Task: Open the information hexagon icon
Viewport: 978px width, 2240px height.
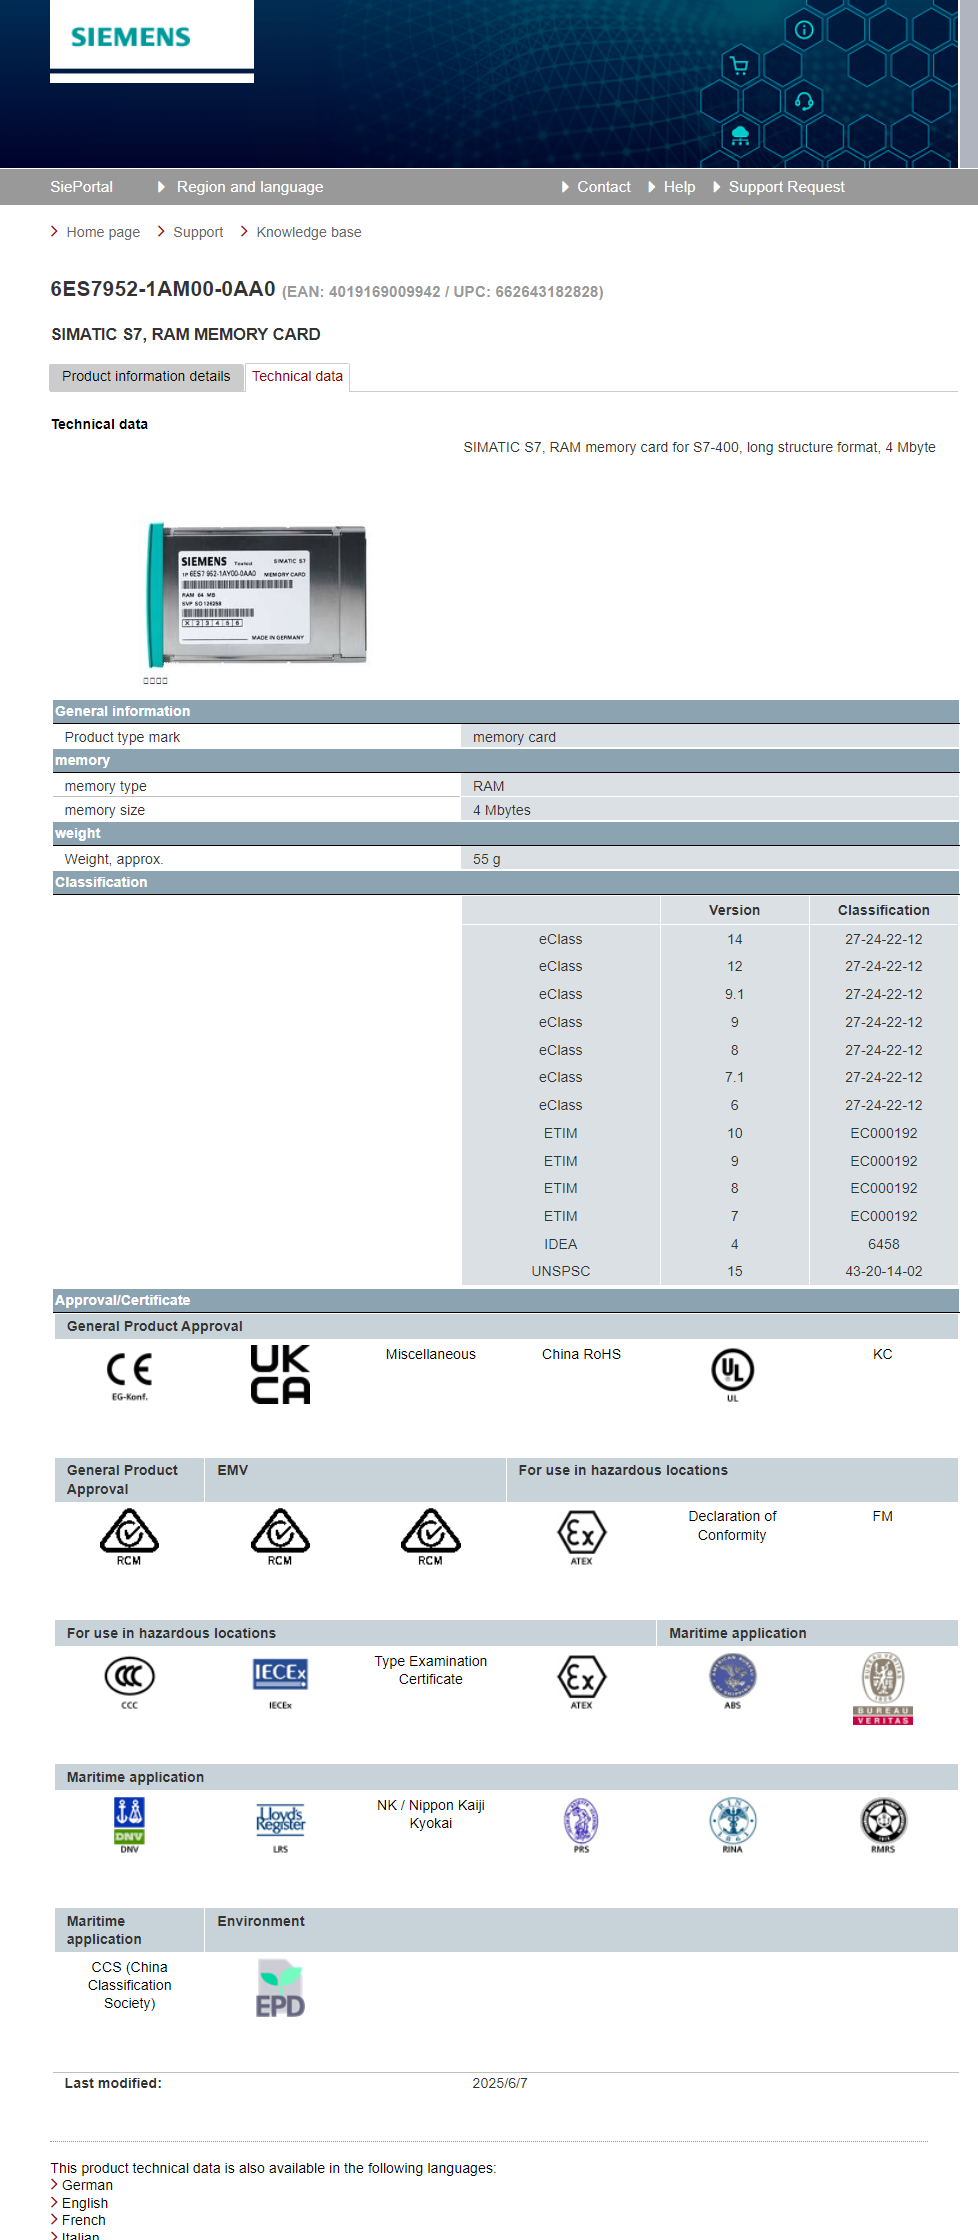Action: point(804,30)
